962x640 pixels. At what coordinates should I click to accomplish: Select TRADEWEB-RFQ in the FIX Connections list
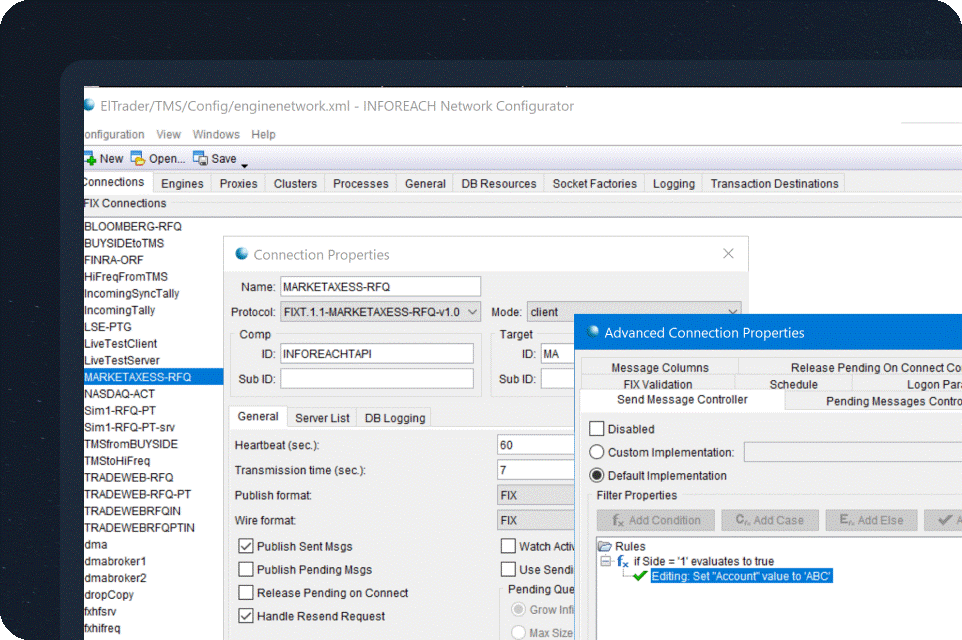[x=129, y=477]
